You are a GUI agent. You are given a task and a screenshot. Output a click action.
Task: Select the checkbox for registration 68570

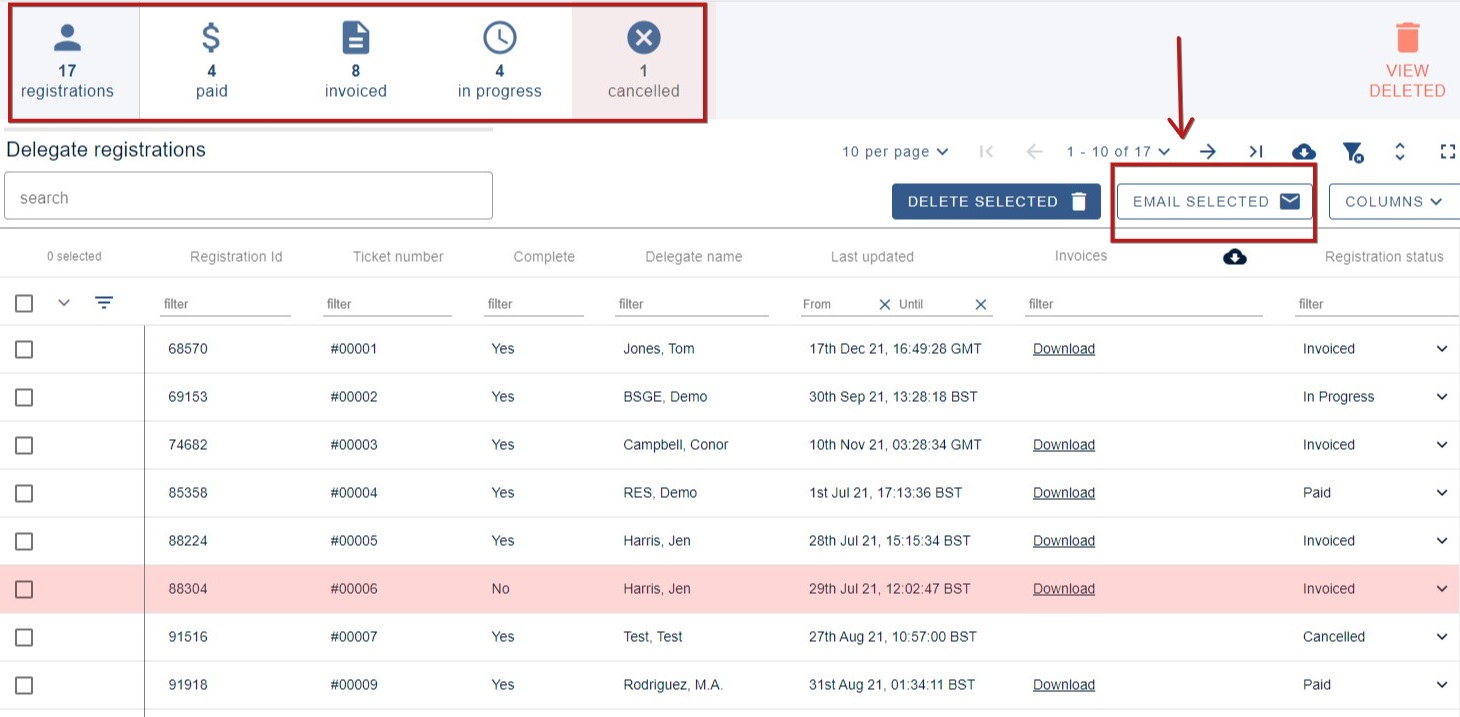(24, 349)
